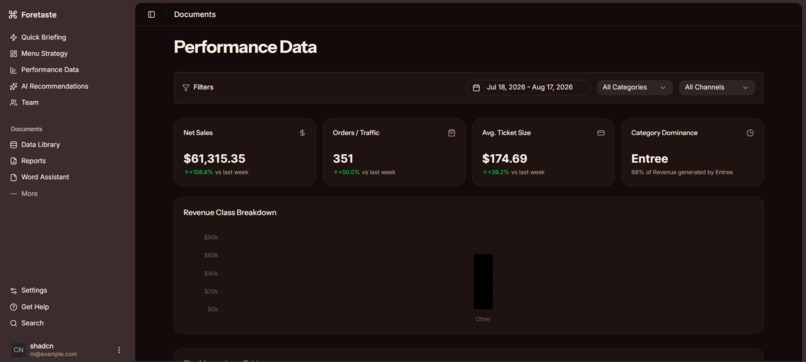Click the $80k axis label
806x362 pixels.
pos(211,238)
